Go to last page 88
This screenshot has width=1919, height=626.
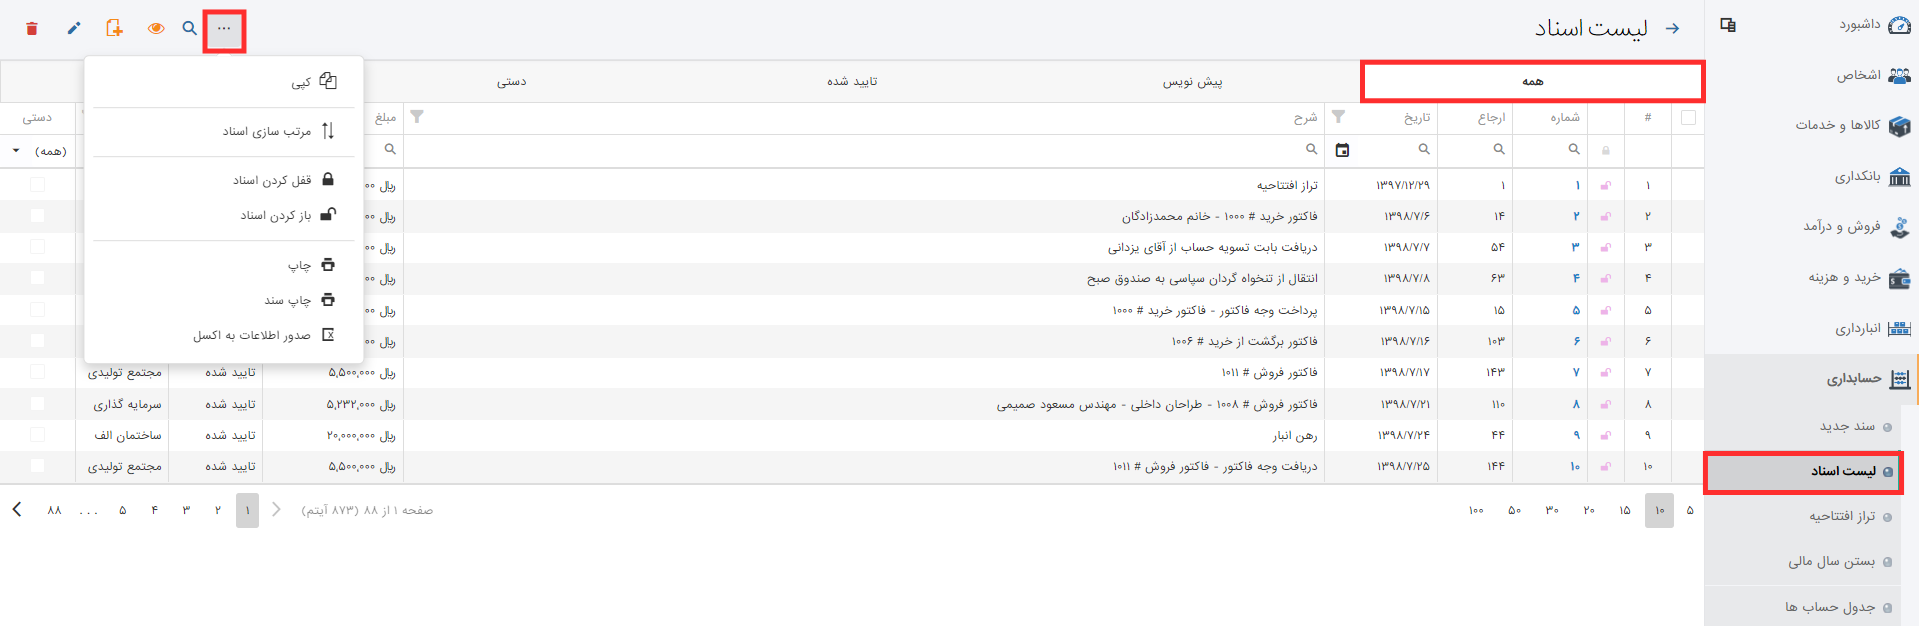click(x=54, y=510)
